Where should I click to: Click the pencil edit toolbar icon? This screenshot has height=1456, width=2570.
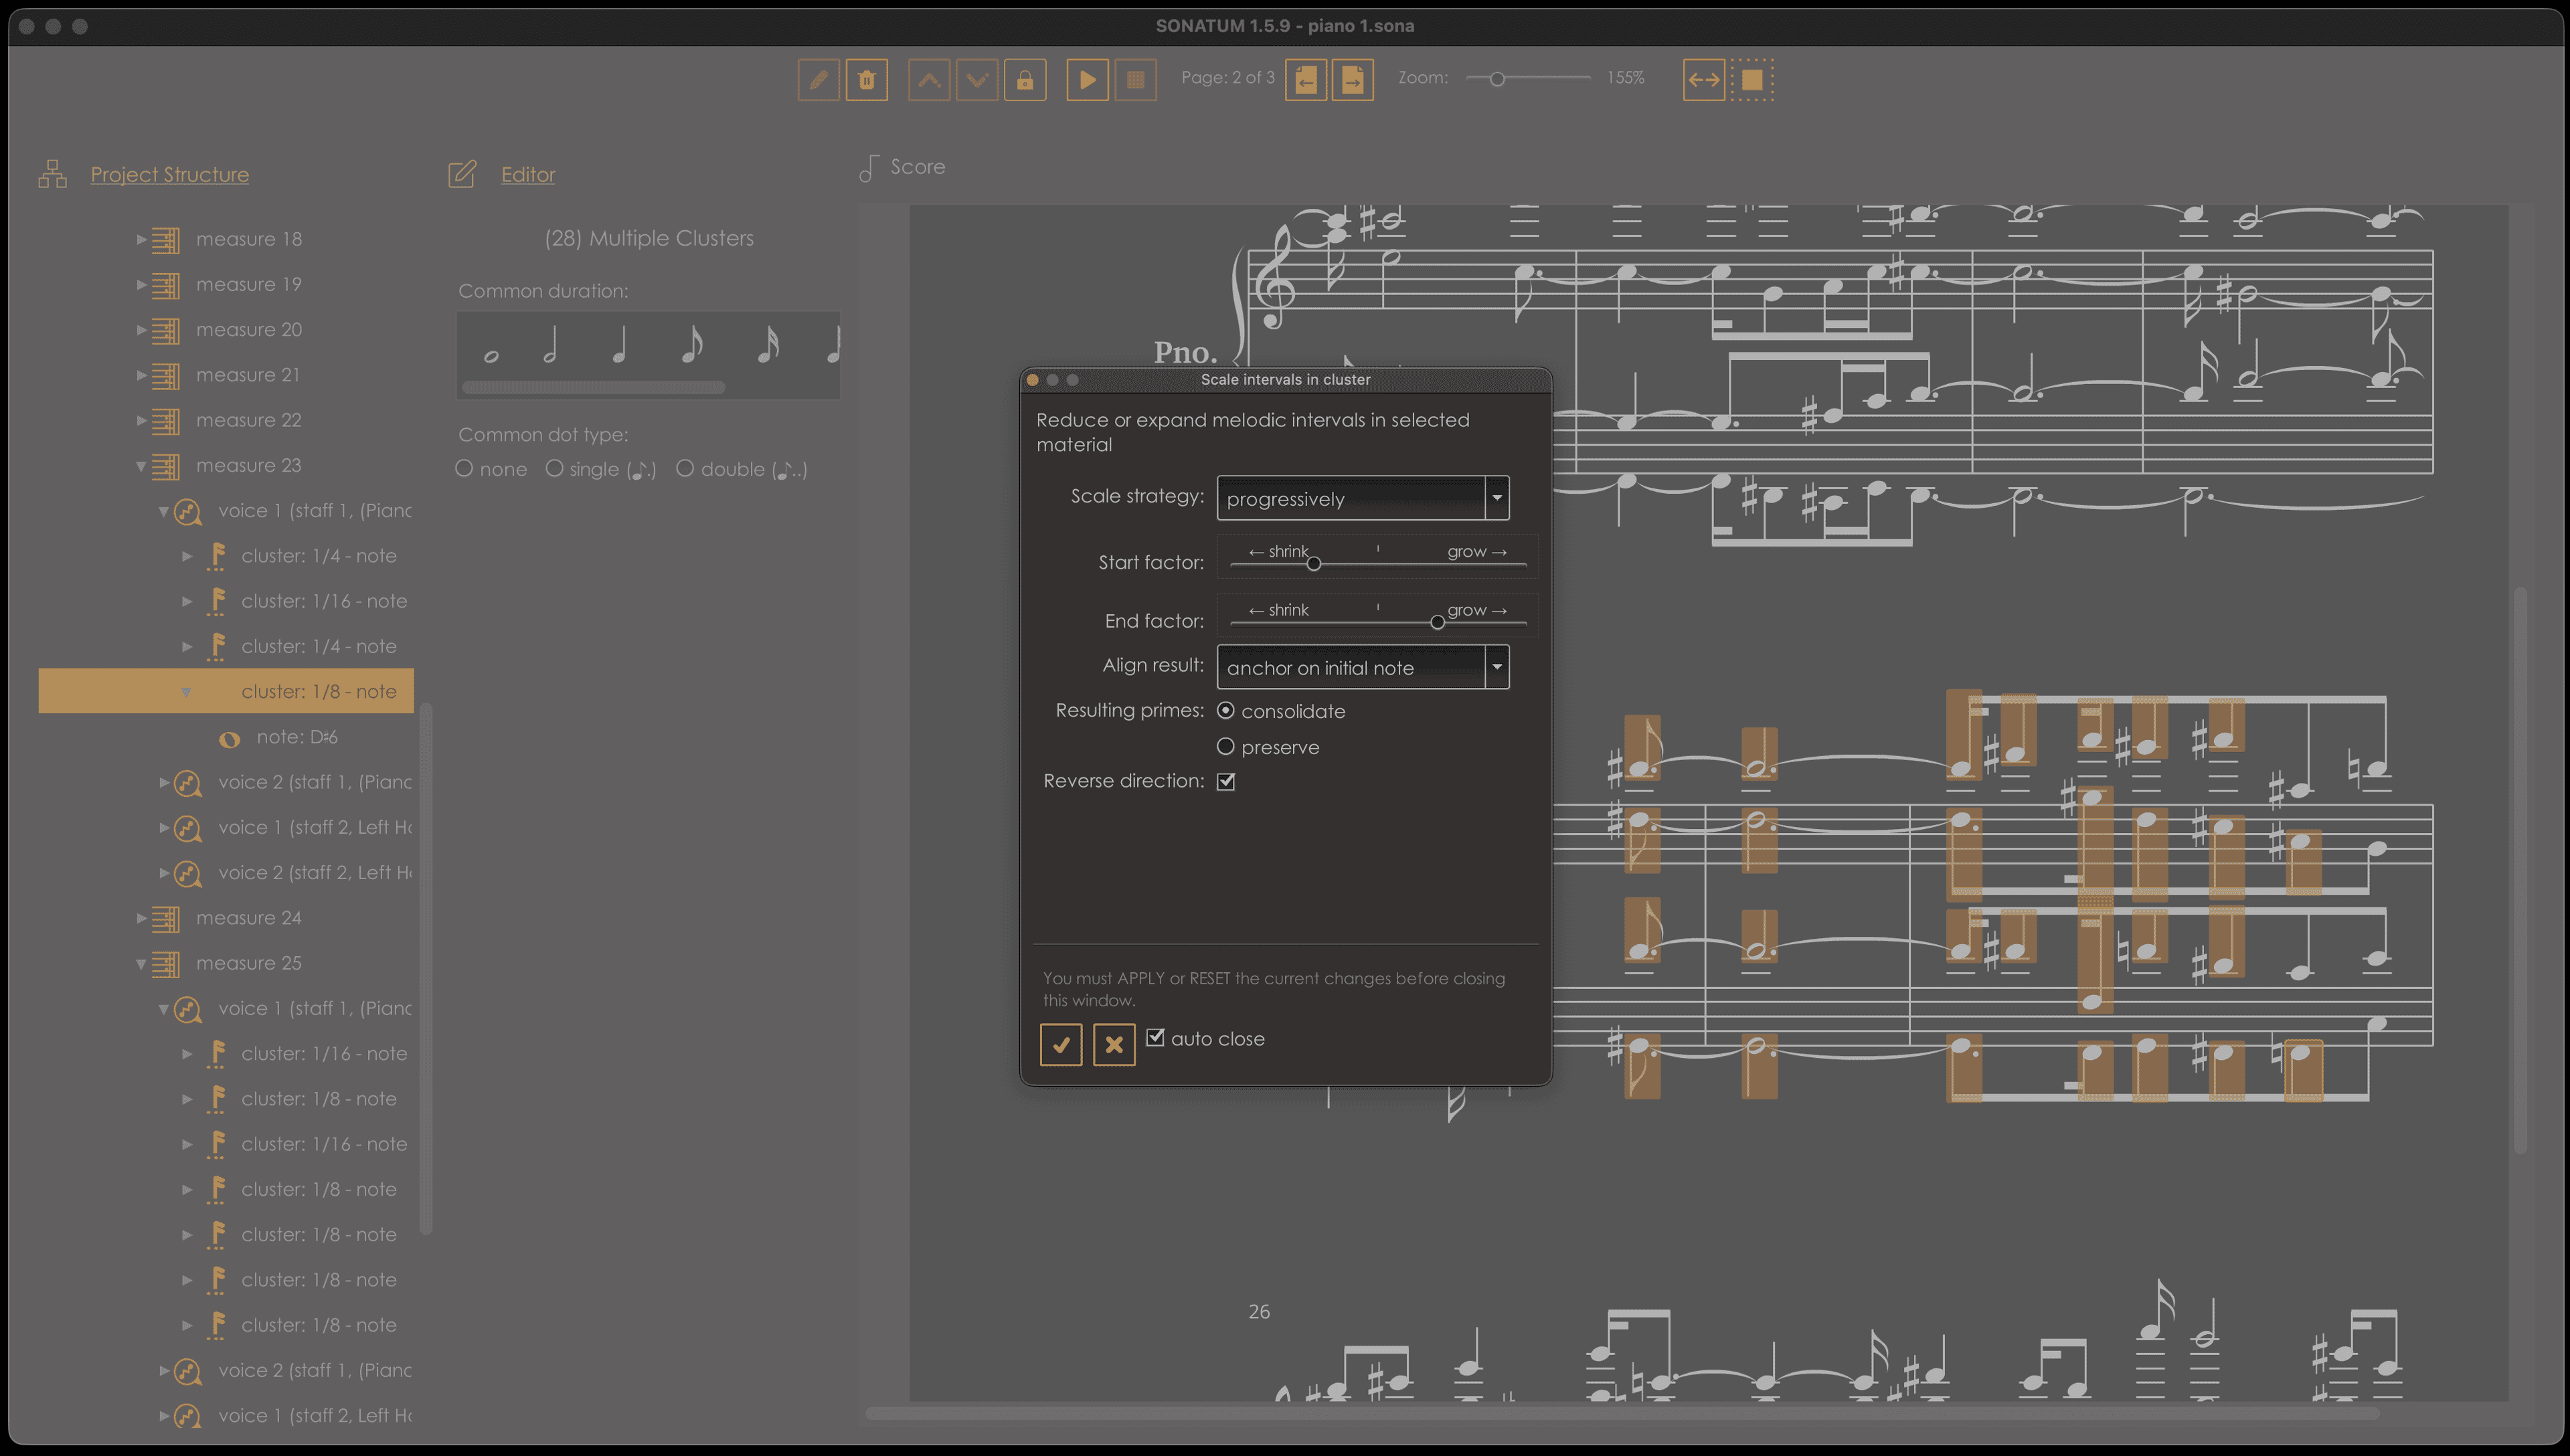818,79
